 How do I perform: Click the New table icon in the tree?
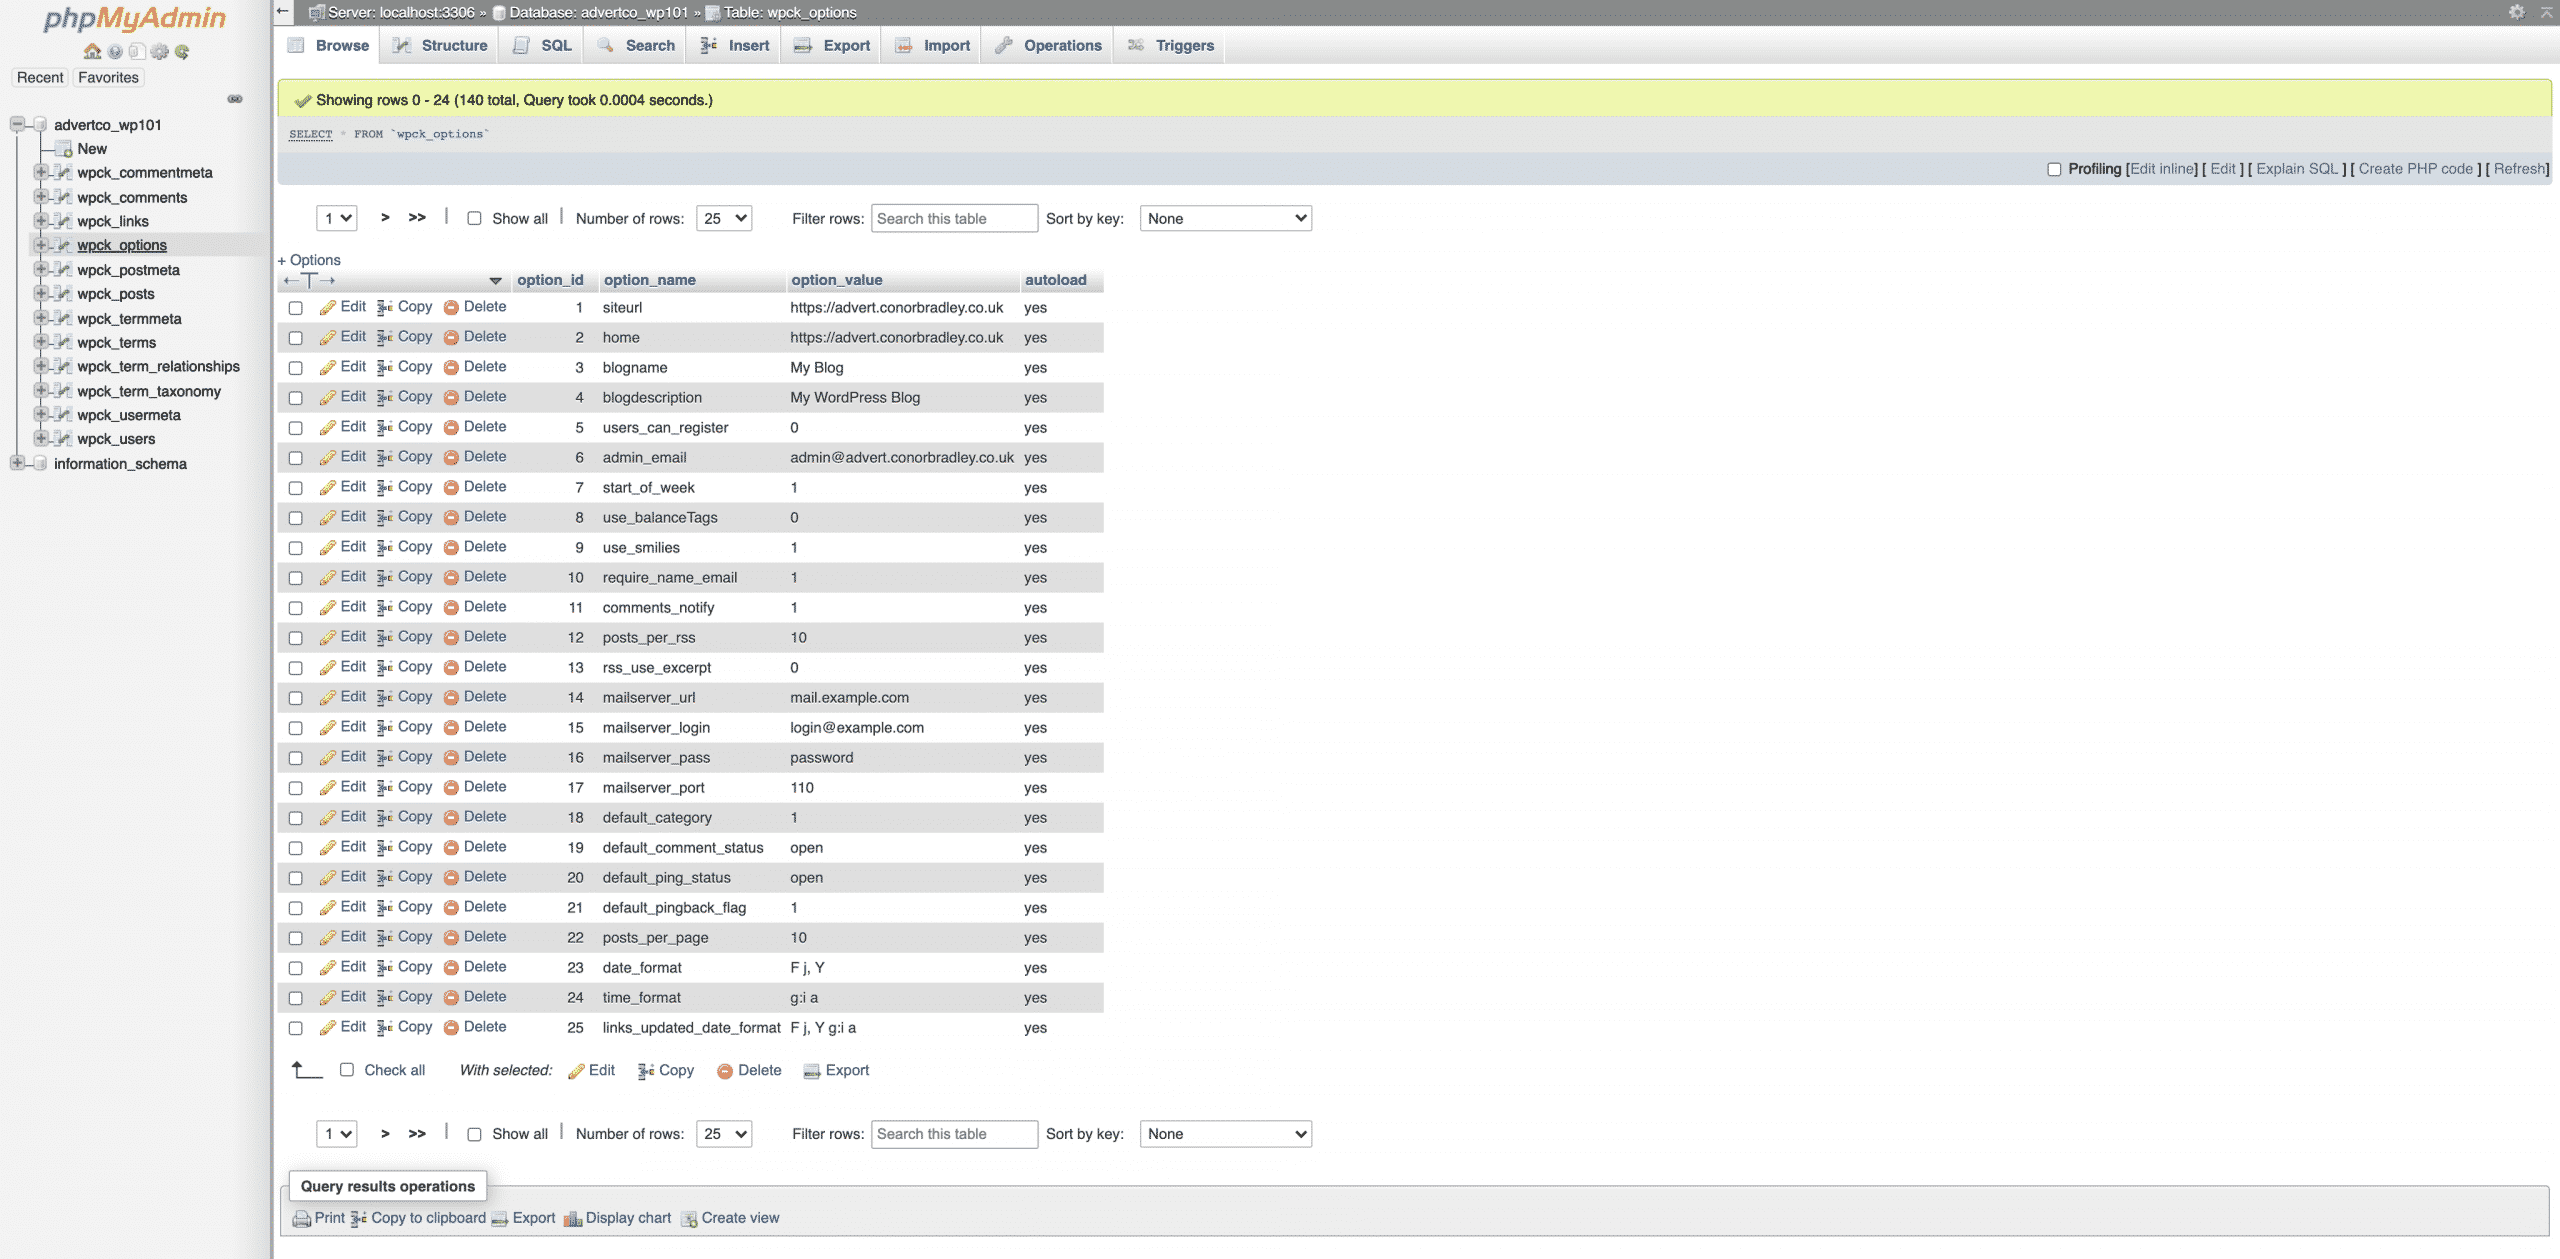(63, 149)
